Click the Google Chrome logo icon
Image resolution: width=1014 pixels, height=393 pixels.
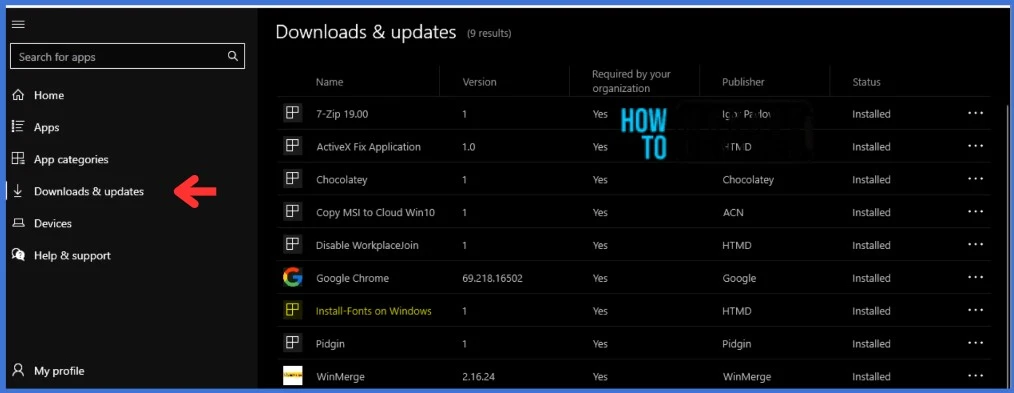pos(292,278)
